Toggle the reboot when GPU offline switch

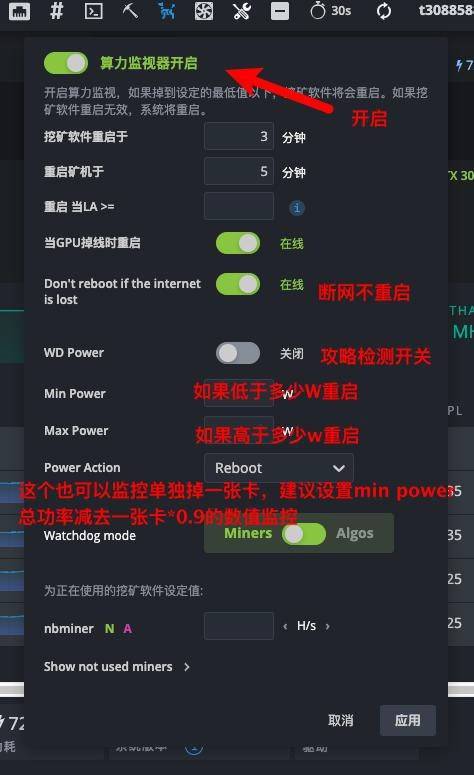coord(238,243)
